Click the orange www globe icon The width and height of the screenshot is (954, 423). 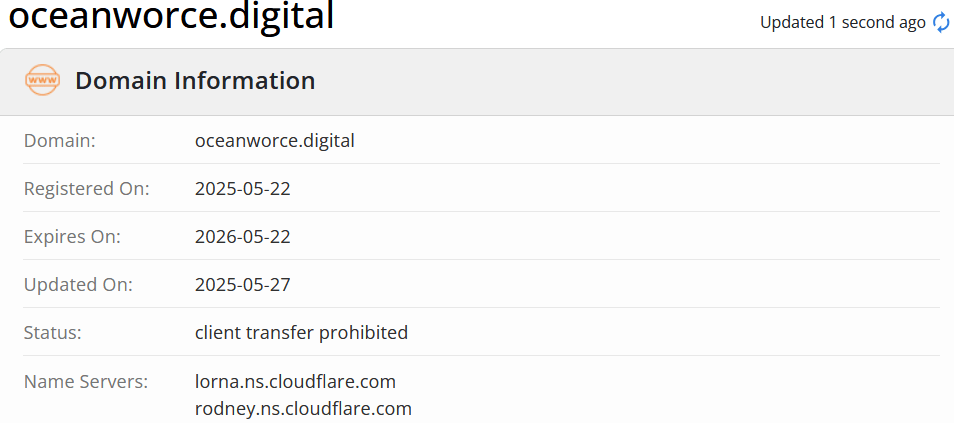(x=43, y=80)
